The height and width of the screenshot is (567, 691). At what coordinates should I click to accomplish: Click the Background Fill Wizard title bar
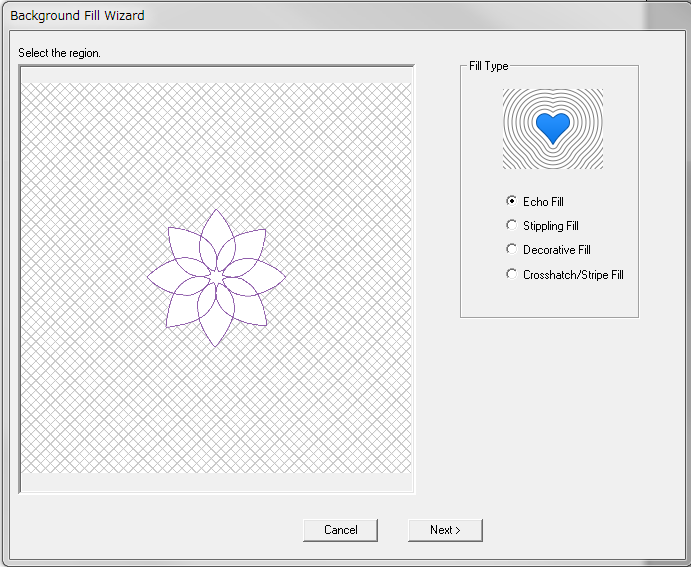pos(77,16)
